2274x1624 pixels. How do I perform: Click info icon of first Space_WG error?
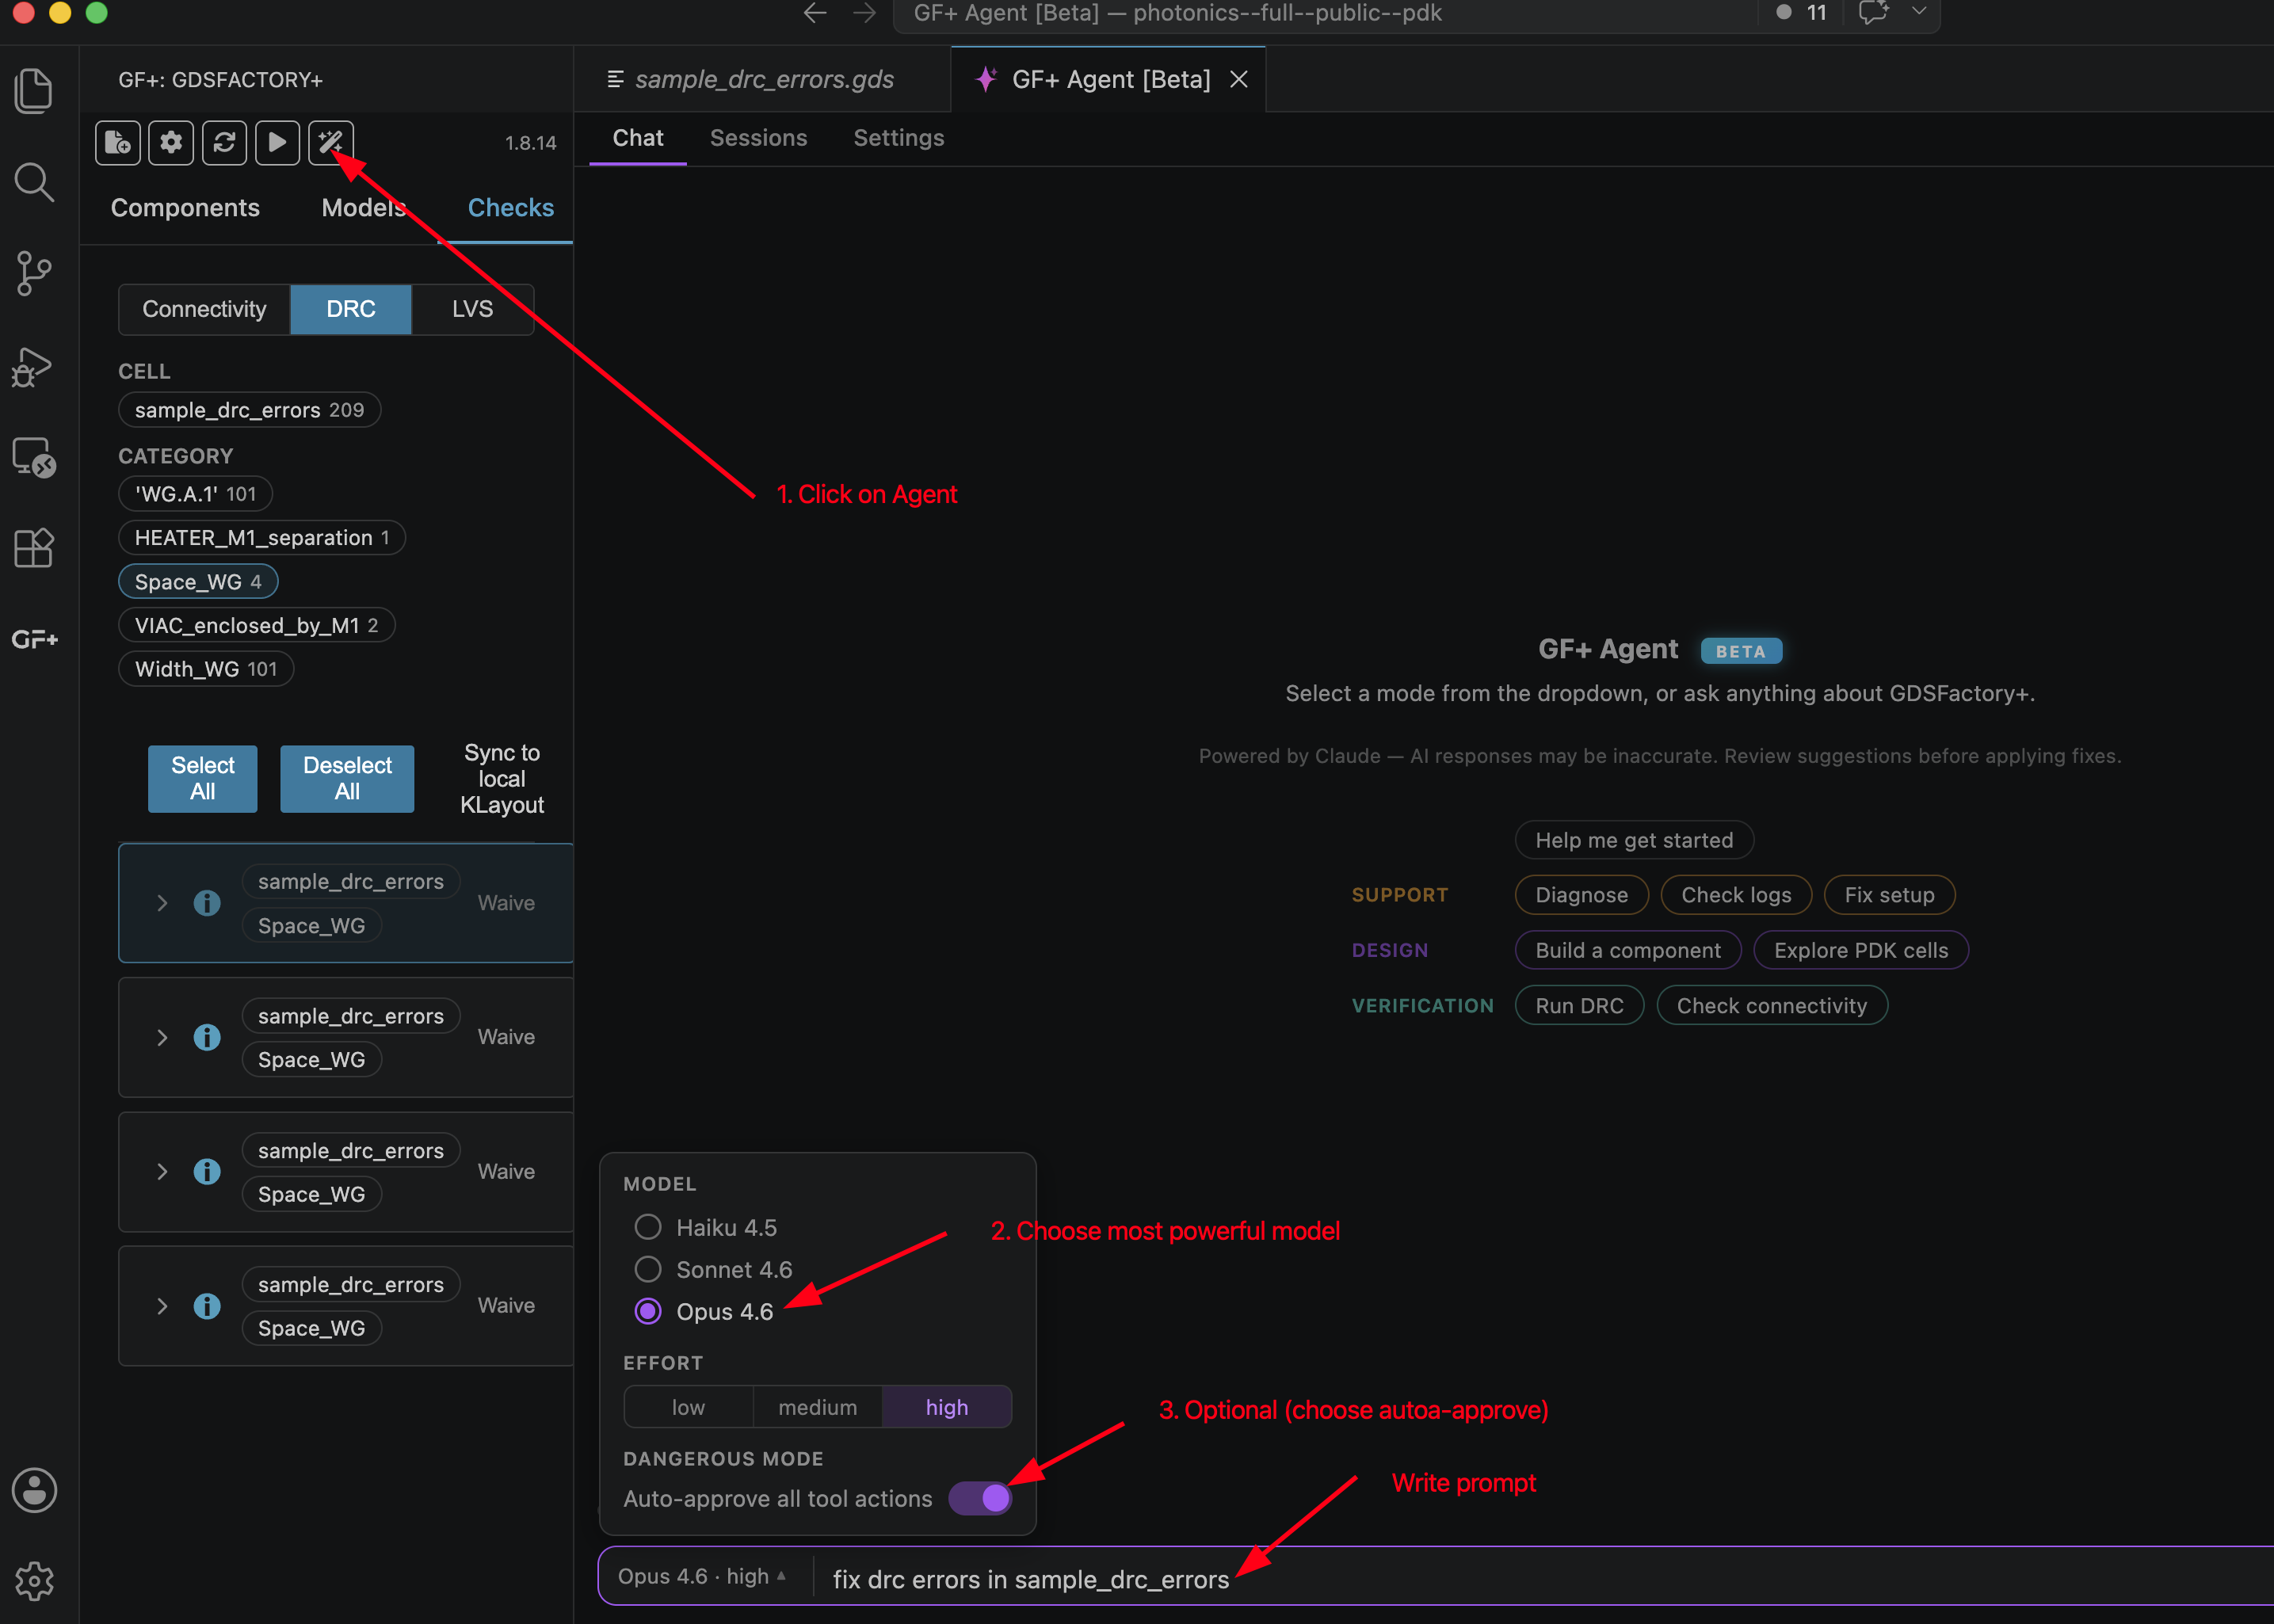(x=207, y=903)
